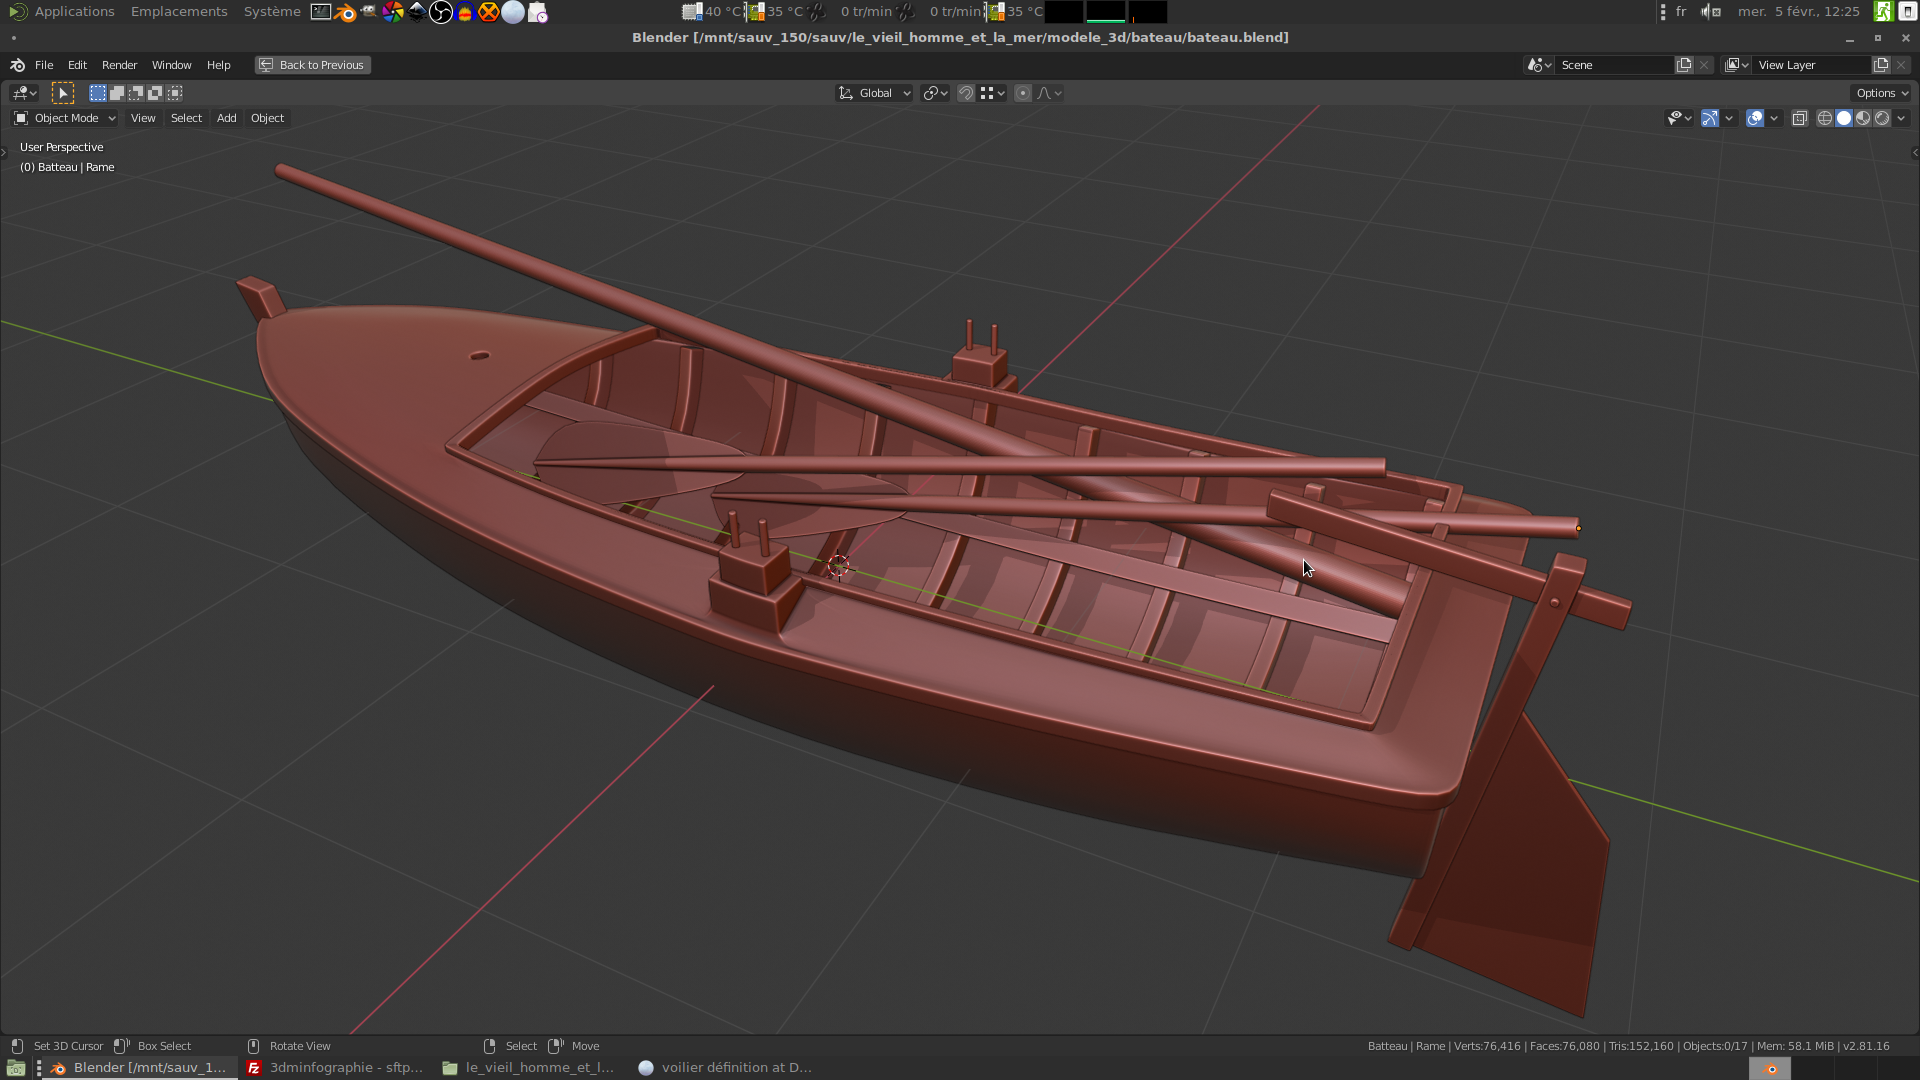Choose Subtract Selection mode icon
This screenshot has width=1920, height=1080.
(x=136, y=93)
